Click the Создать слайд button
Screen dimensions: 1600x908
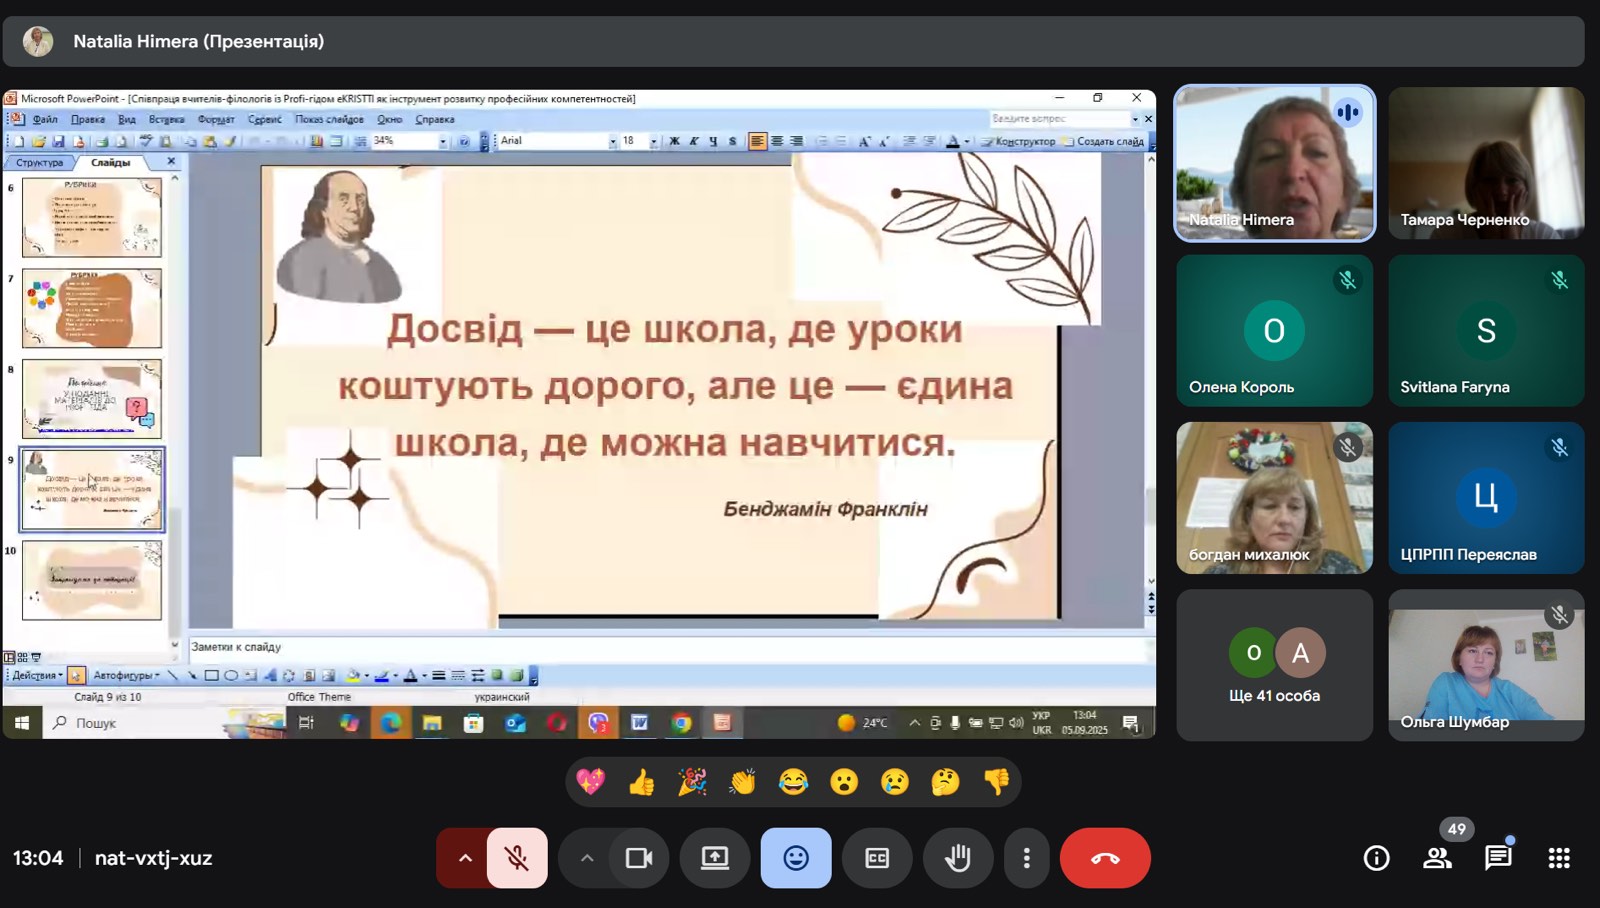(x=1103, y=141)
